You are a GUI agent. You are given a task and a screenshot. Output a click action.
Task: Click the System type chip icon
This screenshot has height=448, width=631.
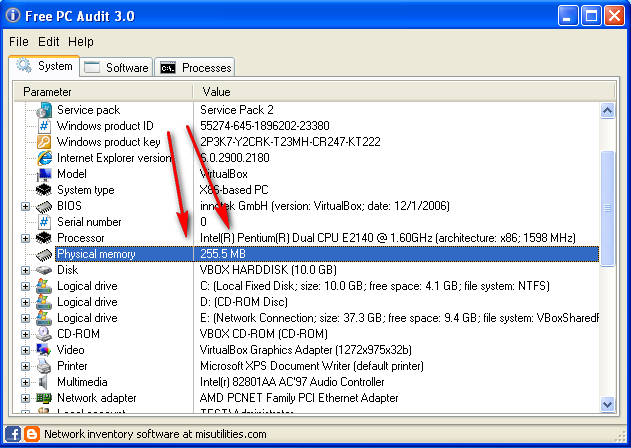point(44,190)
